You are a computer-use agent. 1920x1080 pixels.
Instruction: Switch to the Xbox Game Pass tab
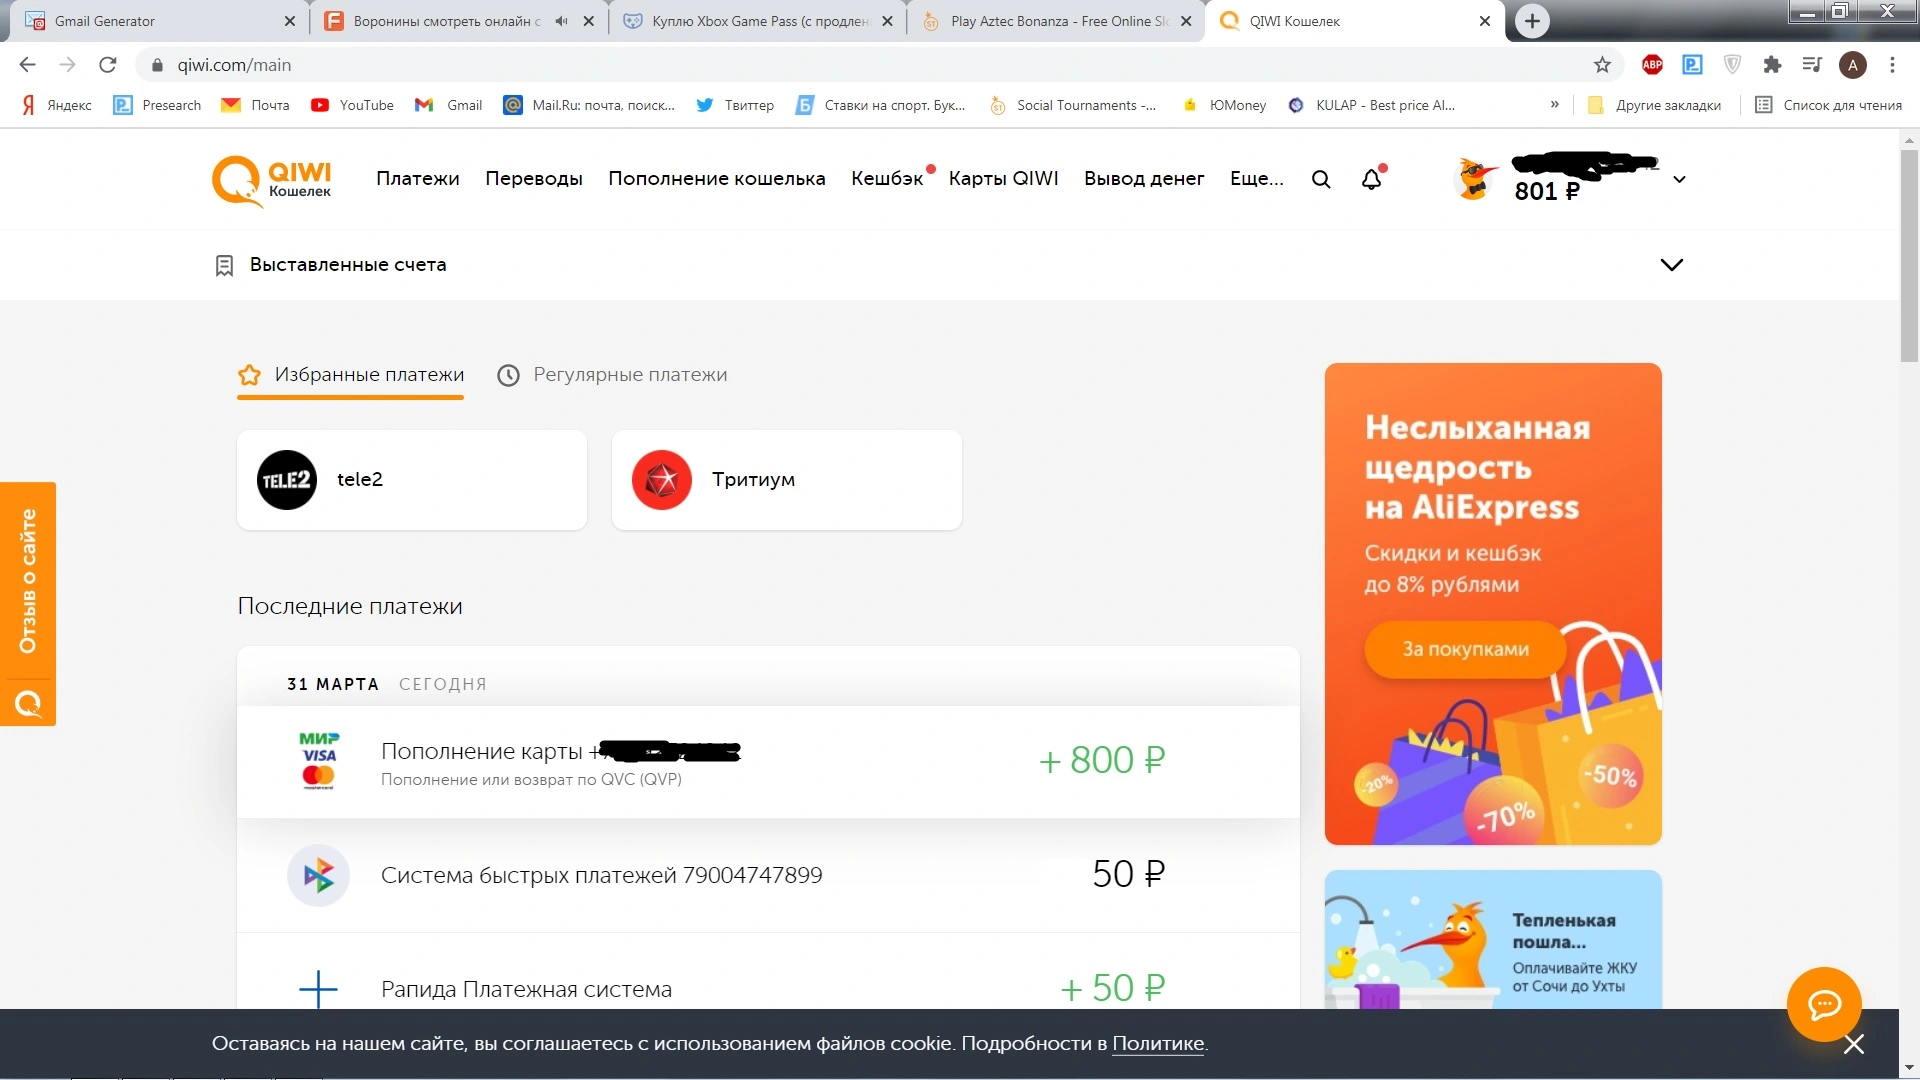(758, 21)
